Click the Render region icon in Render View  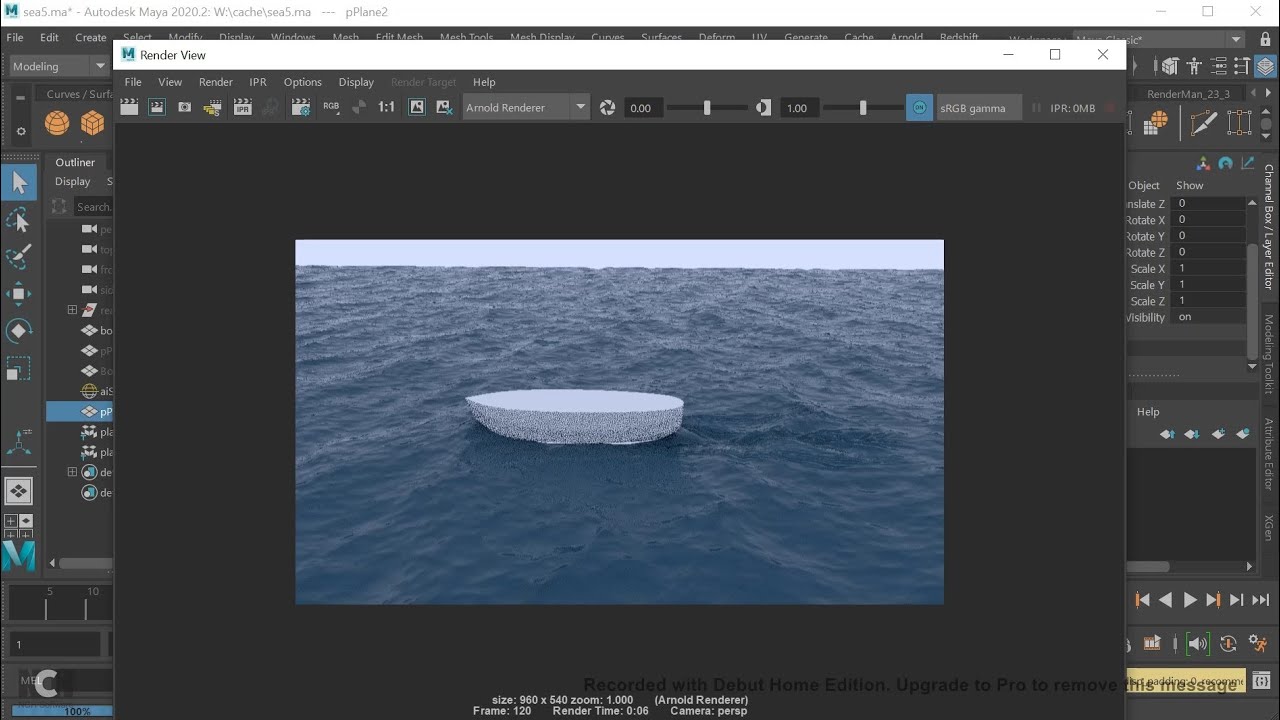click(157, 107)
